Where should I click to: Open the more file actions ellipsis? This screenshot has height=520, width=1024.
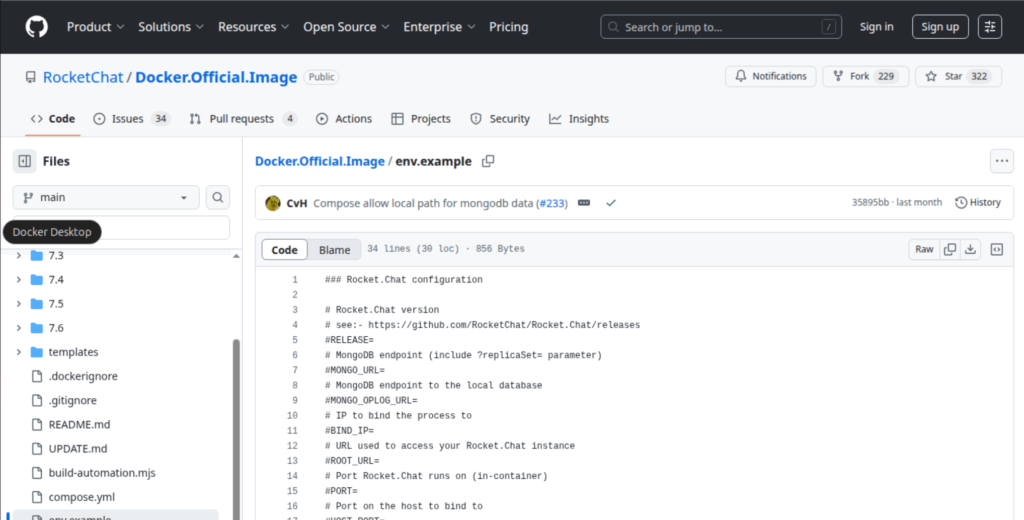[1002, 161]
